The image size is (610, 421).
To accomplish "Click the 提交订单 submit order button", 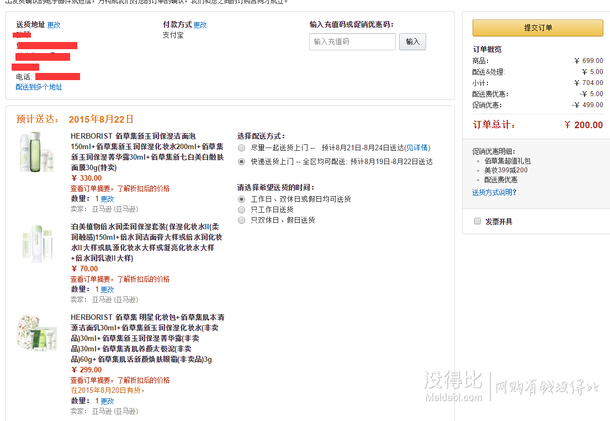I will pos(538,28).
